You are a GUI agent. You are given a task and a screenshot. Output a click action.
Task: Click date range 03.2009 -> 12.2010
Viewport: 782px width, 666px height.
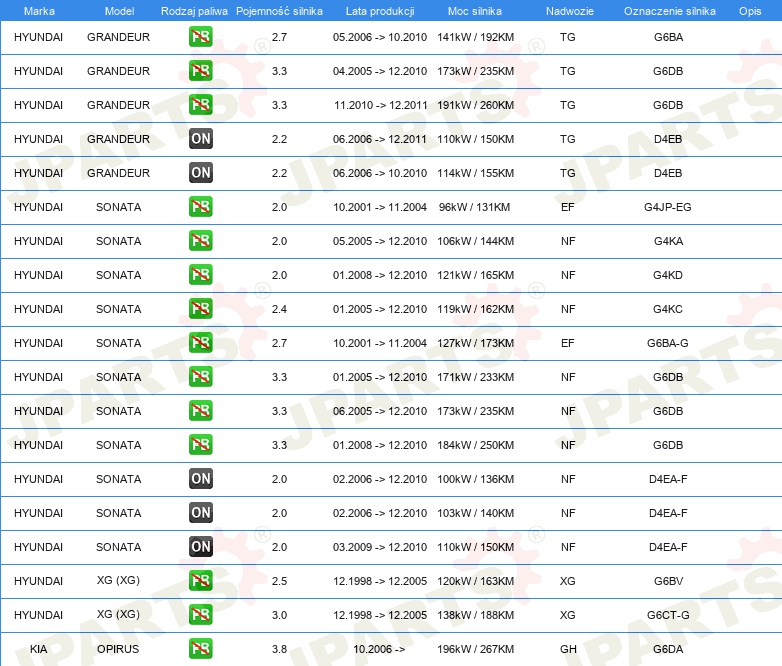[380, 547]
